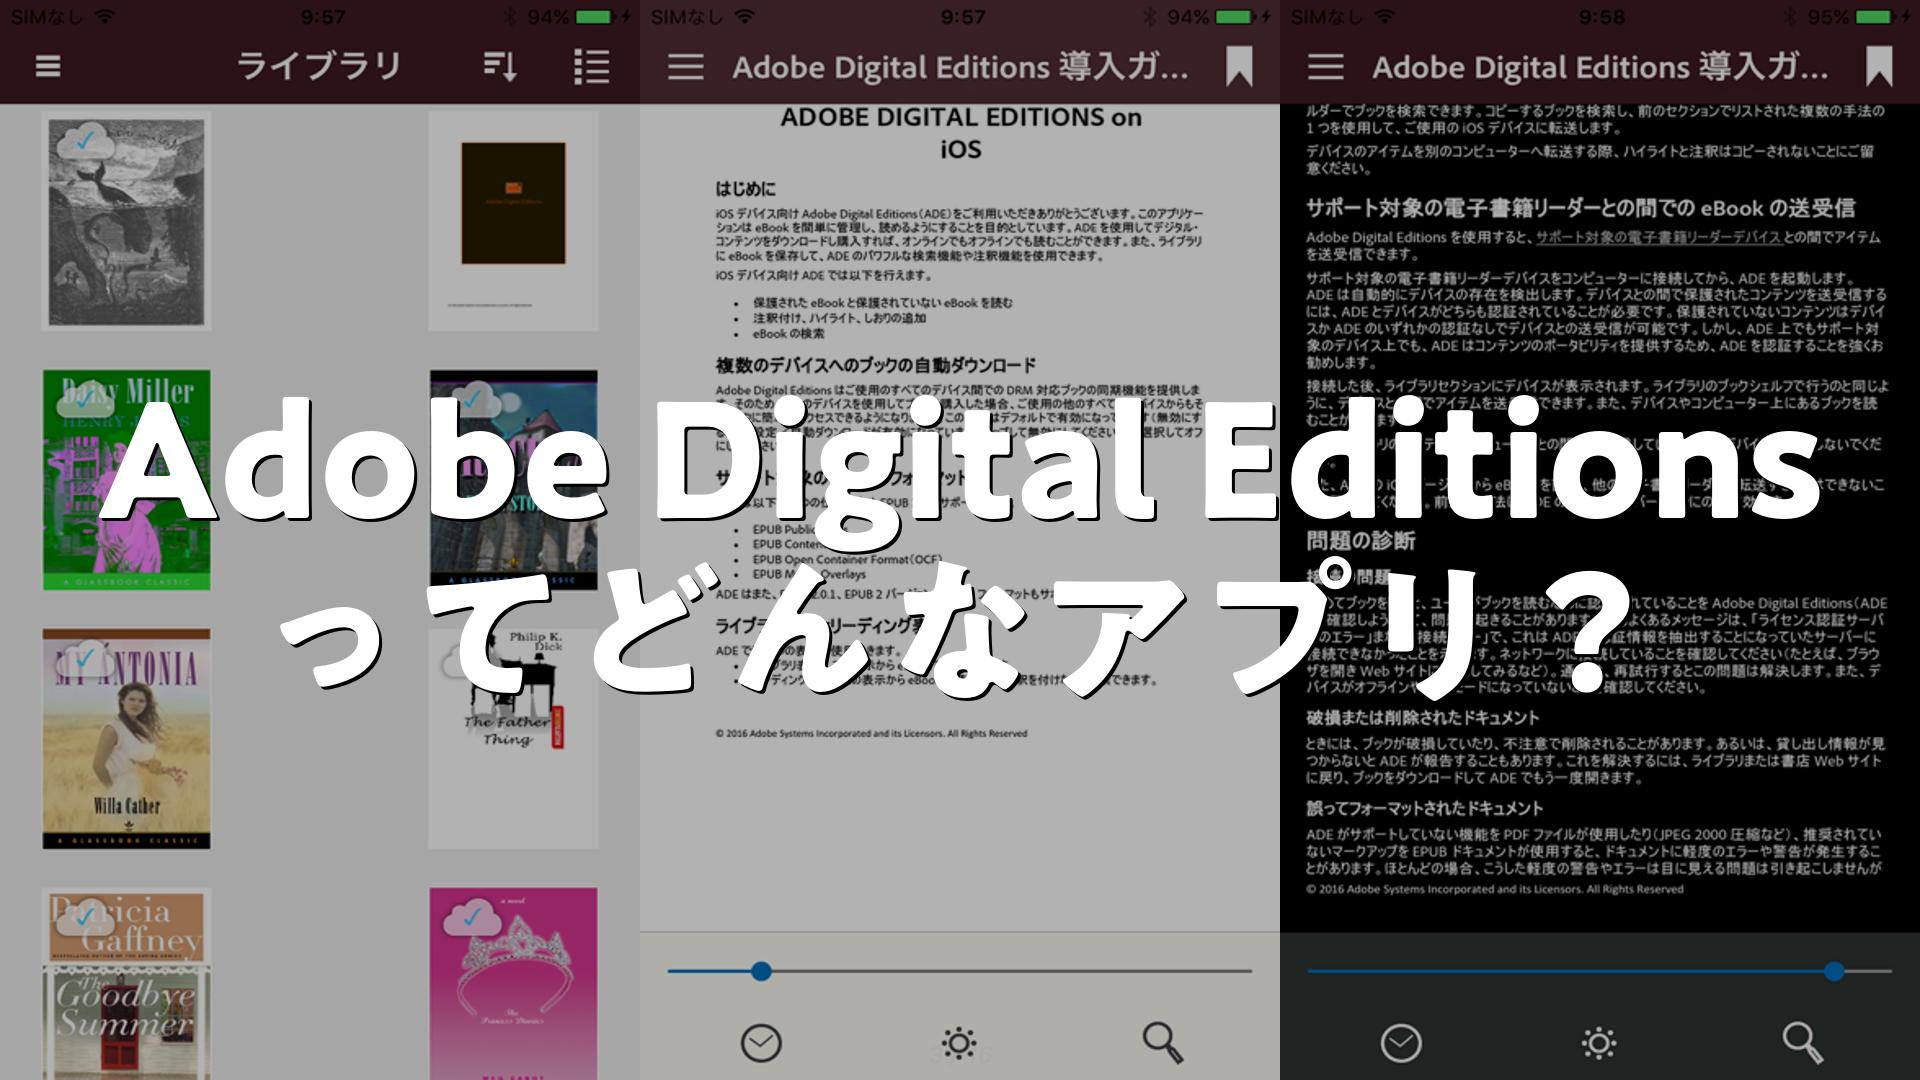Tap the 誤ってフォーマットされたドキュメント heading

click(1424, 808)
